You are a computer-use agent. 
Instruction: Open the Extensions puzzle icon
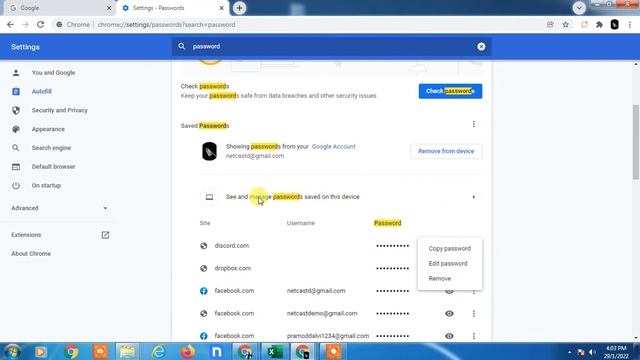pos(599,24)
